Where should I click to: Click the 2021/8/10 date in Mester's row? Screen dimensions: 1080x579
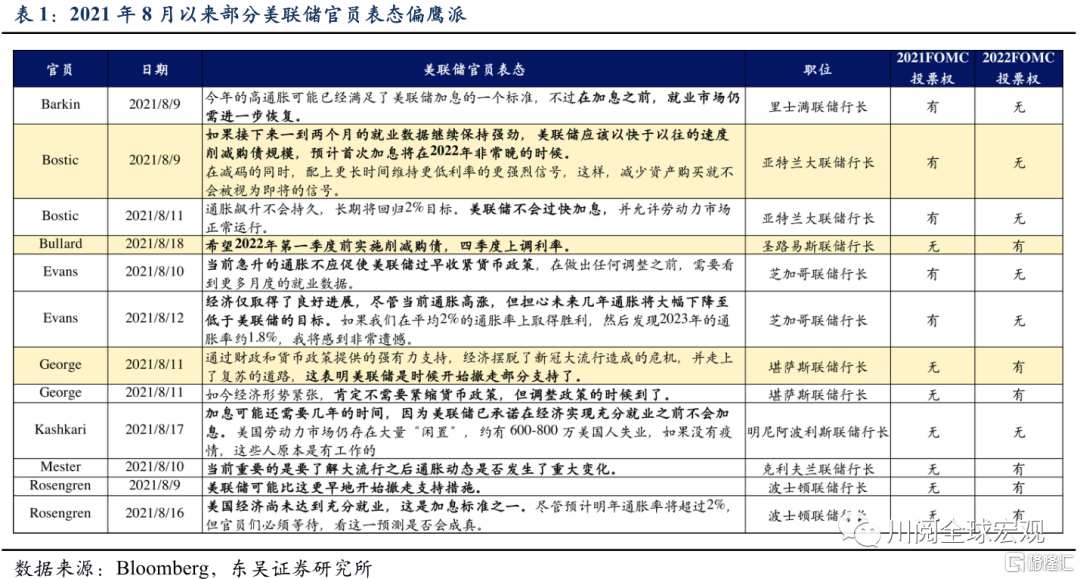[x=155, y=467]
